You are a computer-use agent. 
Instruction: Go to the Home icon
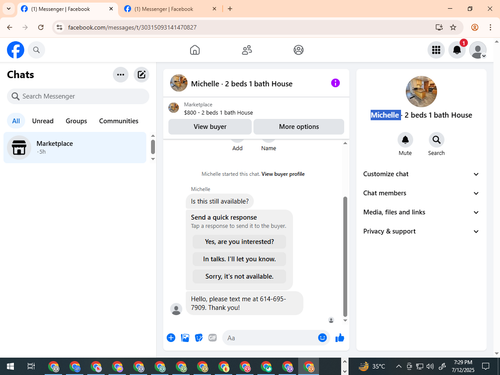tap(195, 50)
